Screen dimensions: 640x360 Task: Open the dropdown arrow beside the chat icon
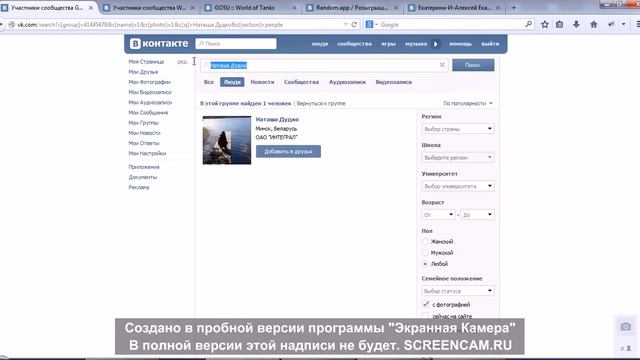pos(623,24)
